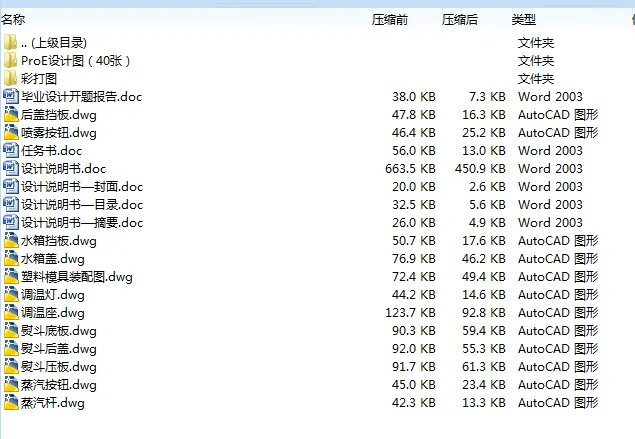Image resolution: width=635 pixels, height=439 pixels.
Task: Click the 7.3 KB compressed size cell
Action: click(487, 96)
